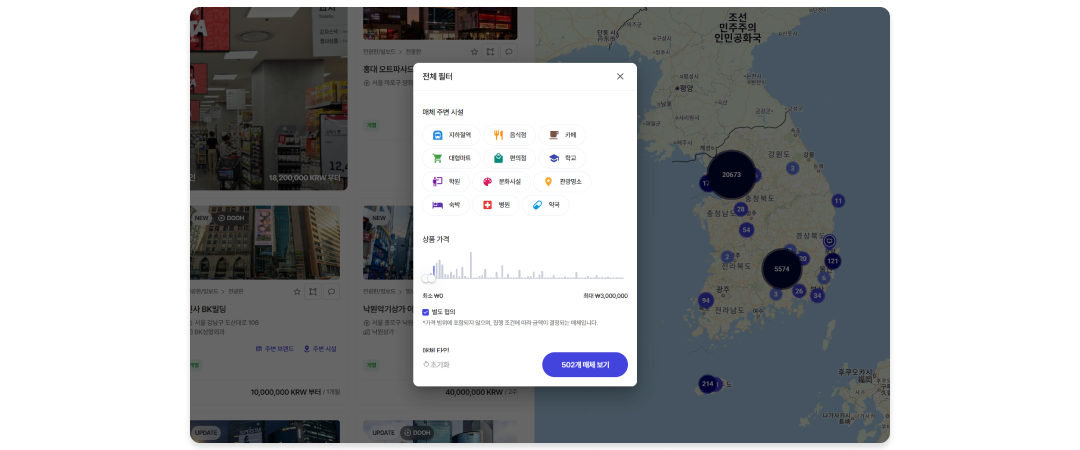1080x450 pixels.
Task: Click the 40,000,000 KRW price text
Action: pos(475,392)
